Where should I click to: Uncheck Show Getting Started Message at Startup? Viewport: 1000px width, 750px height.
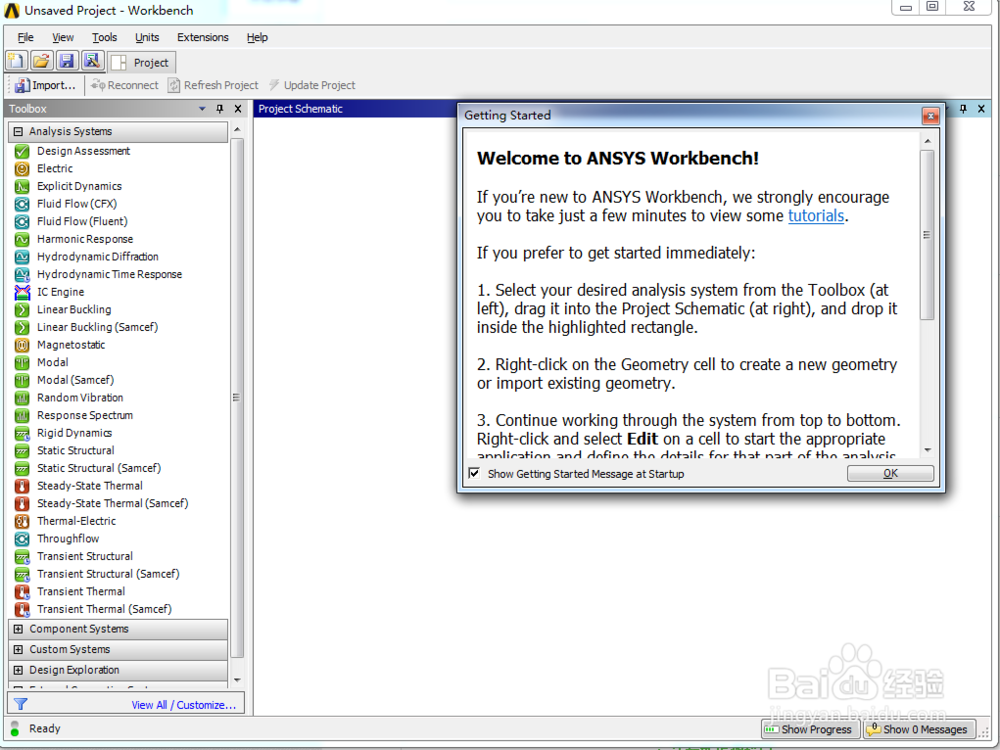point(474,473)
